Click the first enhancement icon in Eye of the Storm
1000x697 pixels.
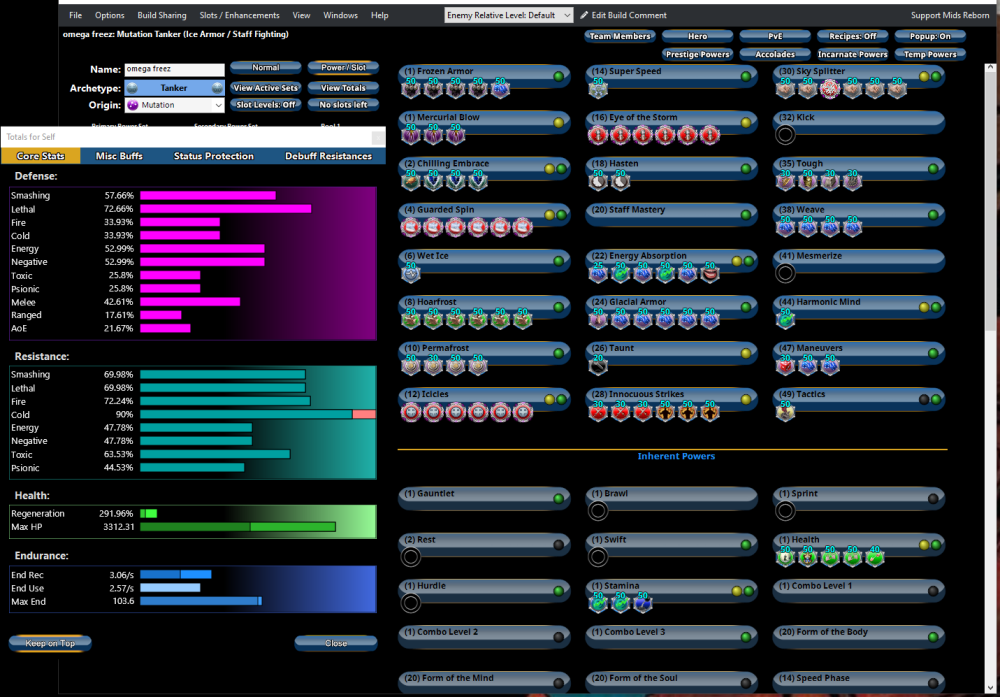pos(598,135)
